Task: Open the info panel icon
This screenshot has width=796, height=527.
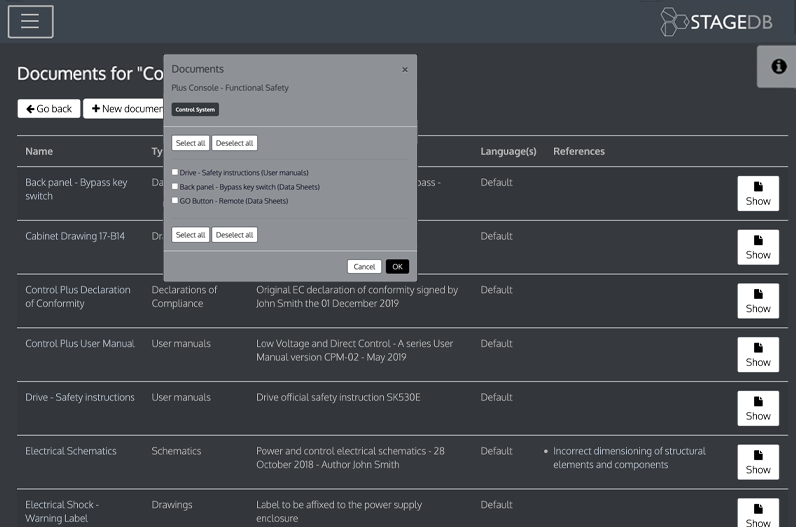Action: pyautogui.click(x=777, y=66)
